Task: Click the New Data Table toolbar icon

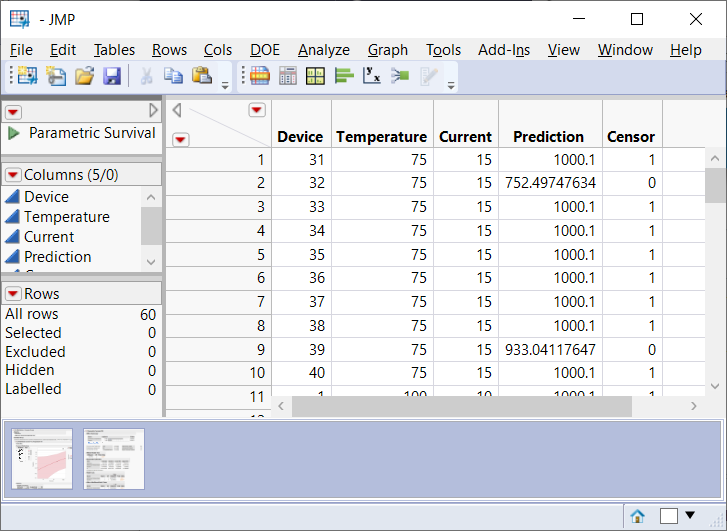Action: pos(27,76)
